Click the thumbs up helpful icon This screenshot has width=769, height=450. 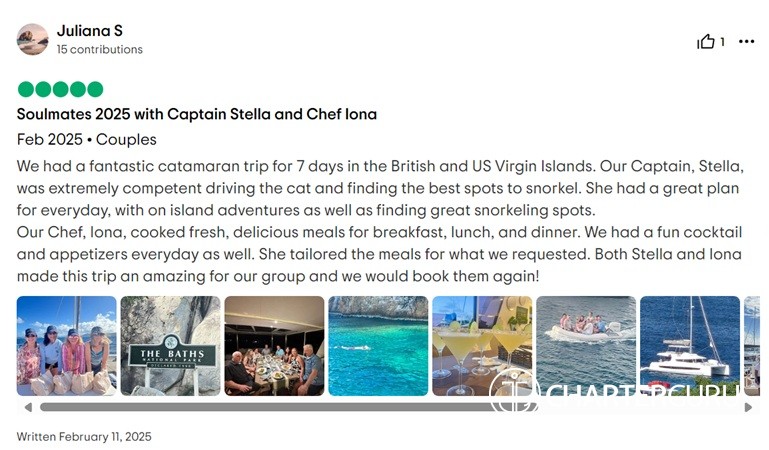tap(706, 41)
